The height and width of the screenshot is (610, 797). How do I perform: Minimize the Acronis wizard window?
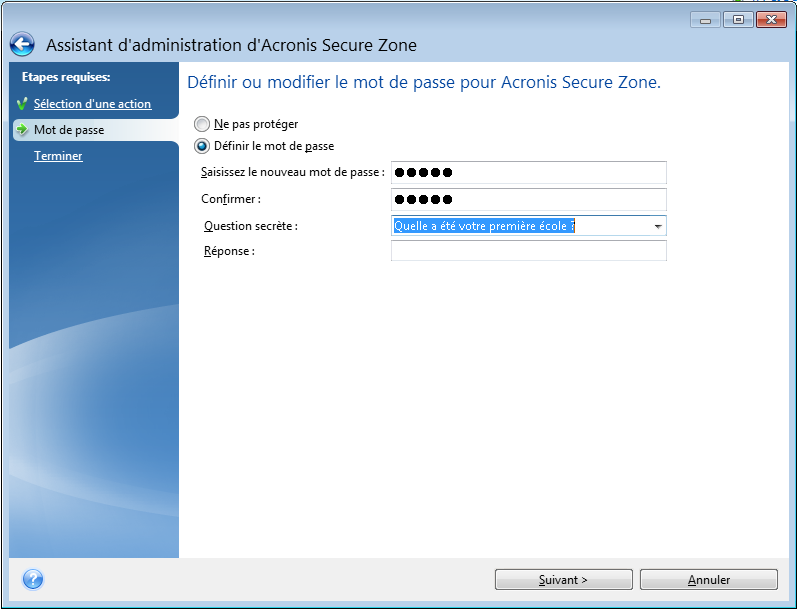[x=704, y=19]
